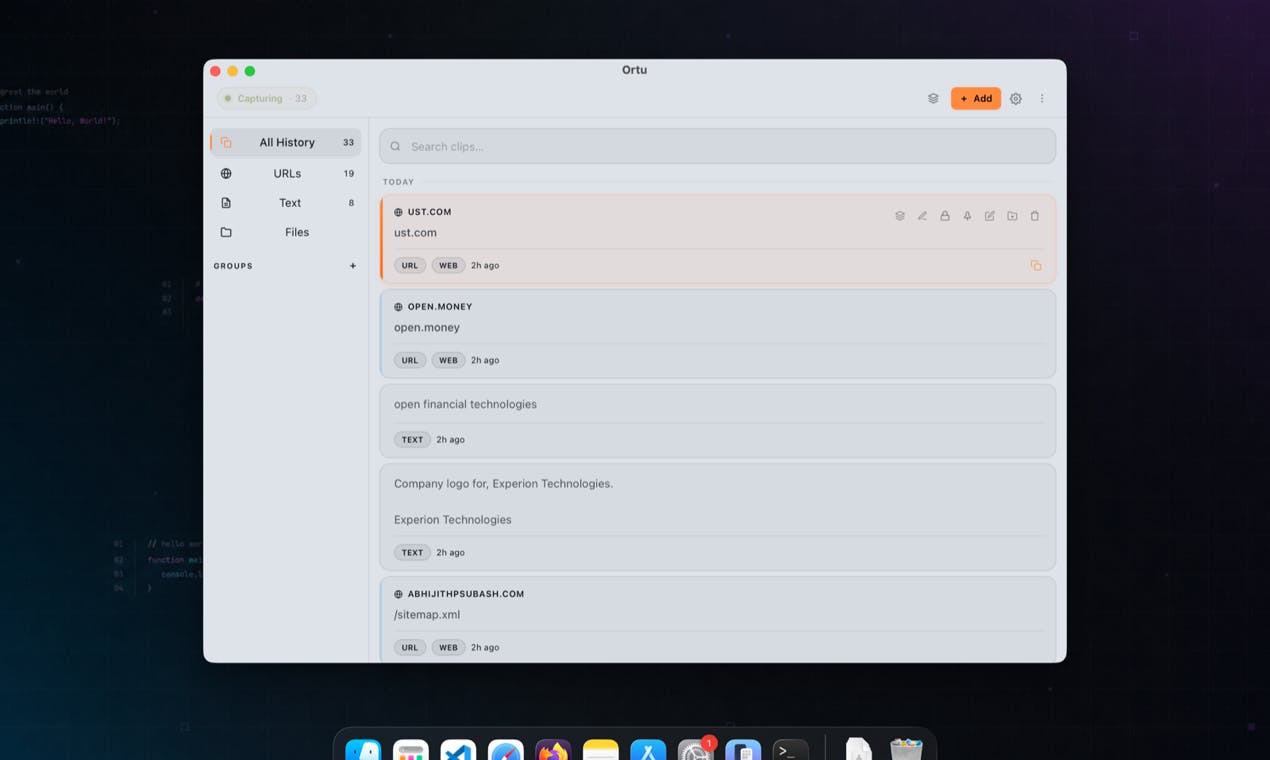Click square-pen note icon on ust.com card
The image size is (1270, 760).
click(990, 216)
